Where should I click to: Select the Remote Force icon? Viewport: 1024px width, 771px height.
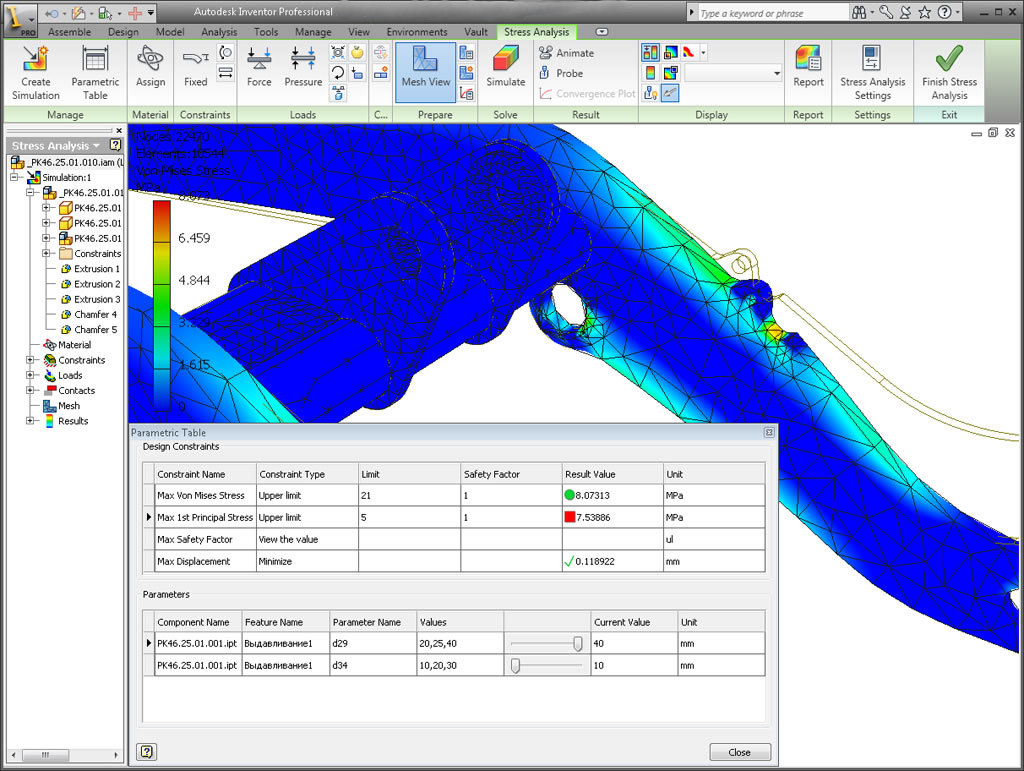pos(357,73)
